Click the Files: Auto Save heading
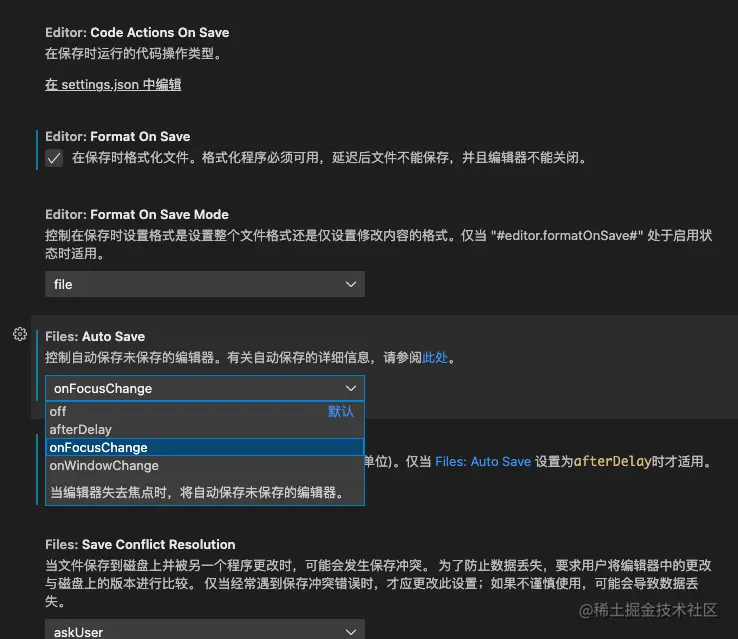 tap(95, 337)
